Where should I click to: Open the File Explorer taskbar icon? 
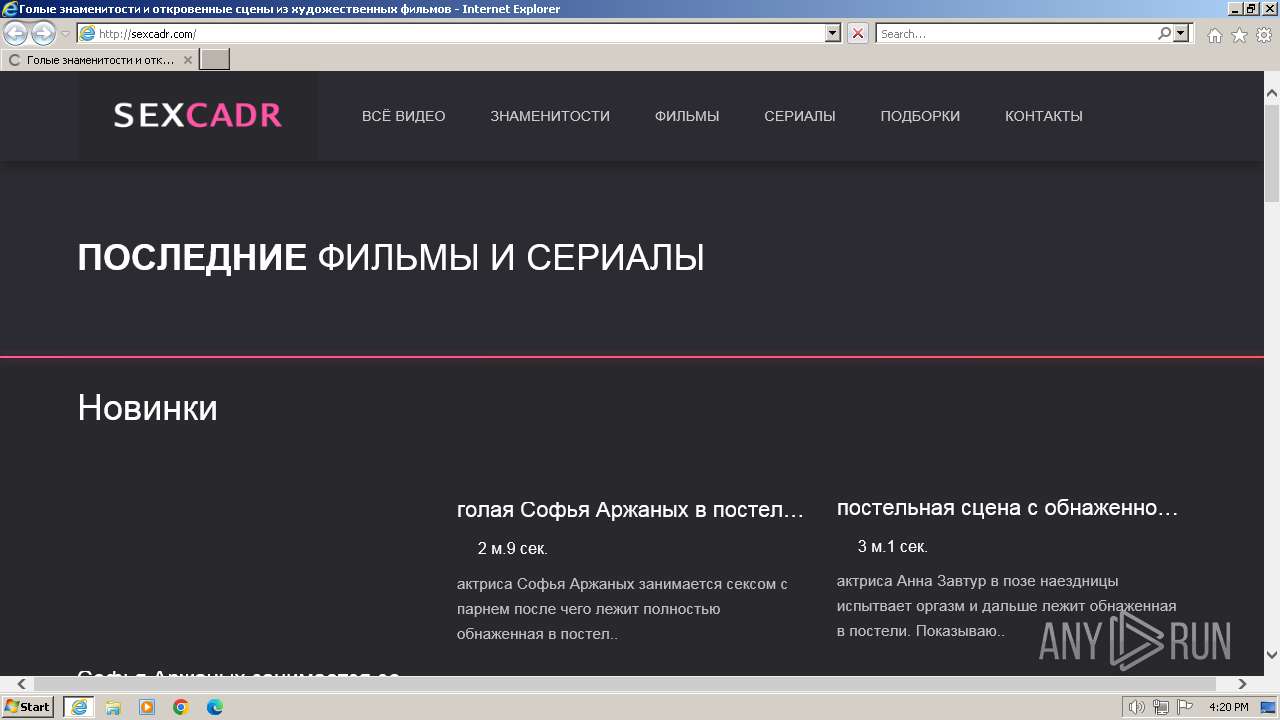coord(113,707)
